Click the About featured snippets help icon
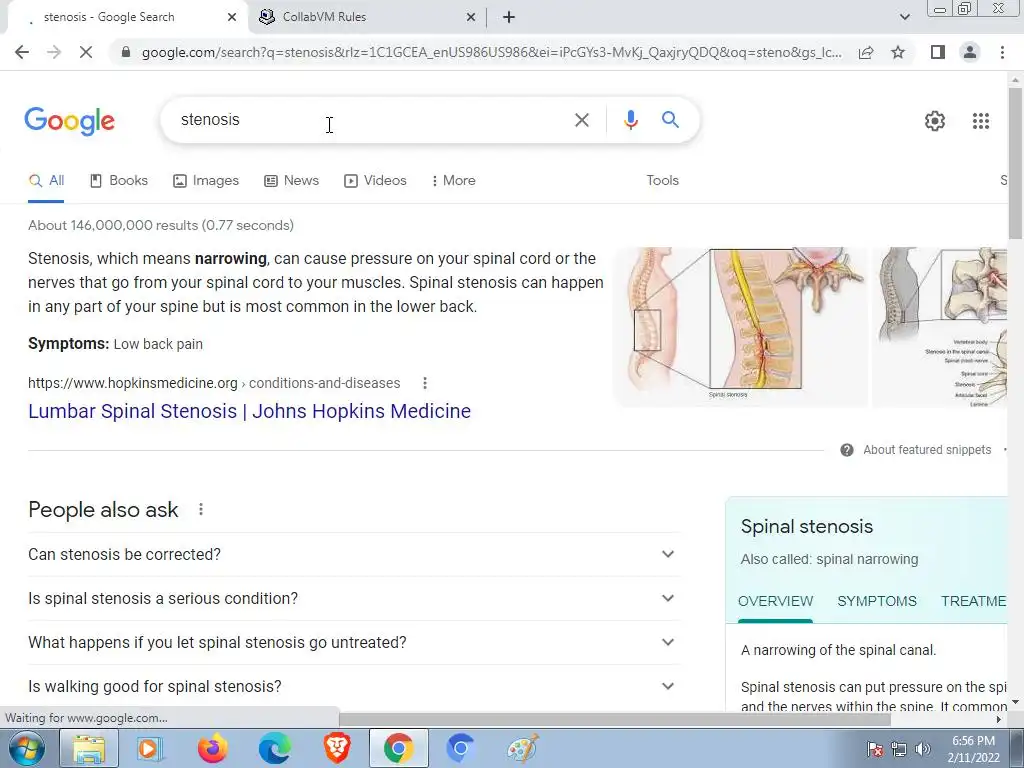This screenshot has width=1024, height=768. (x=847, y=450)
